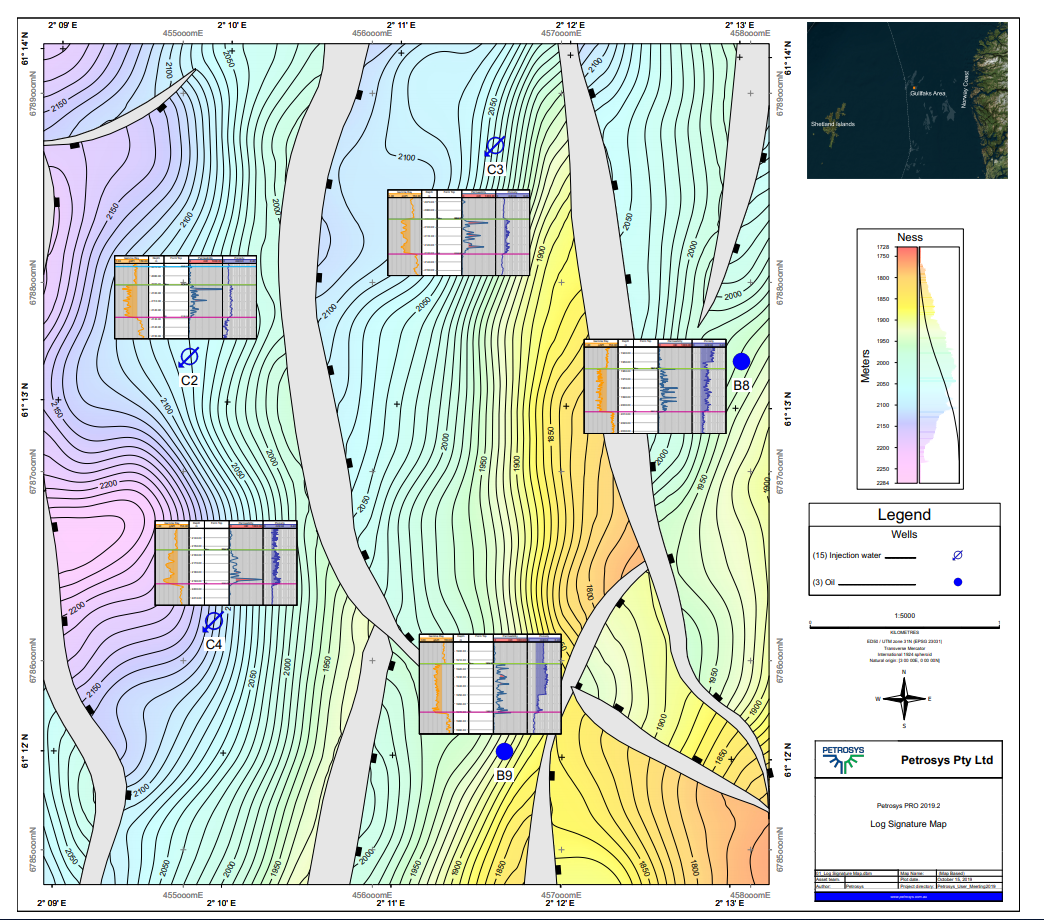Click the 458000mE bottom easting label

[750, 895]
